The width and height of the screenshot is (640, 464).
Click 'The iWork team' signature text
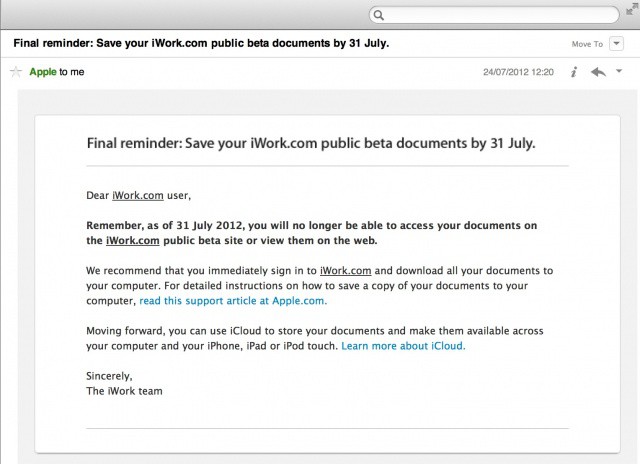coord(124,391)
